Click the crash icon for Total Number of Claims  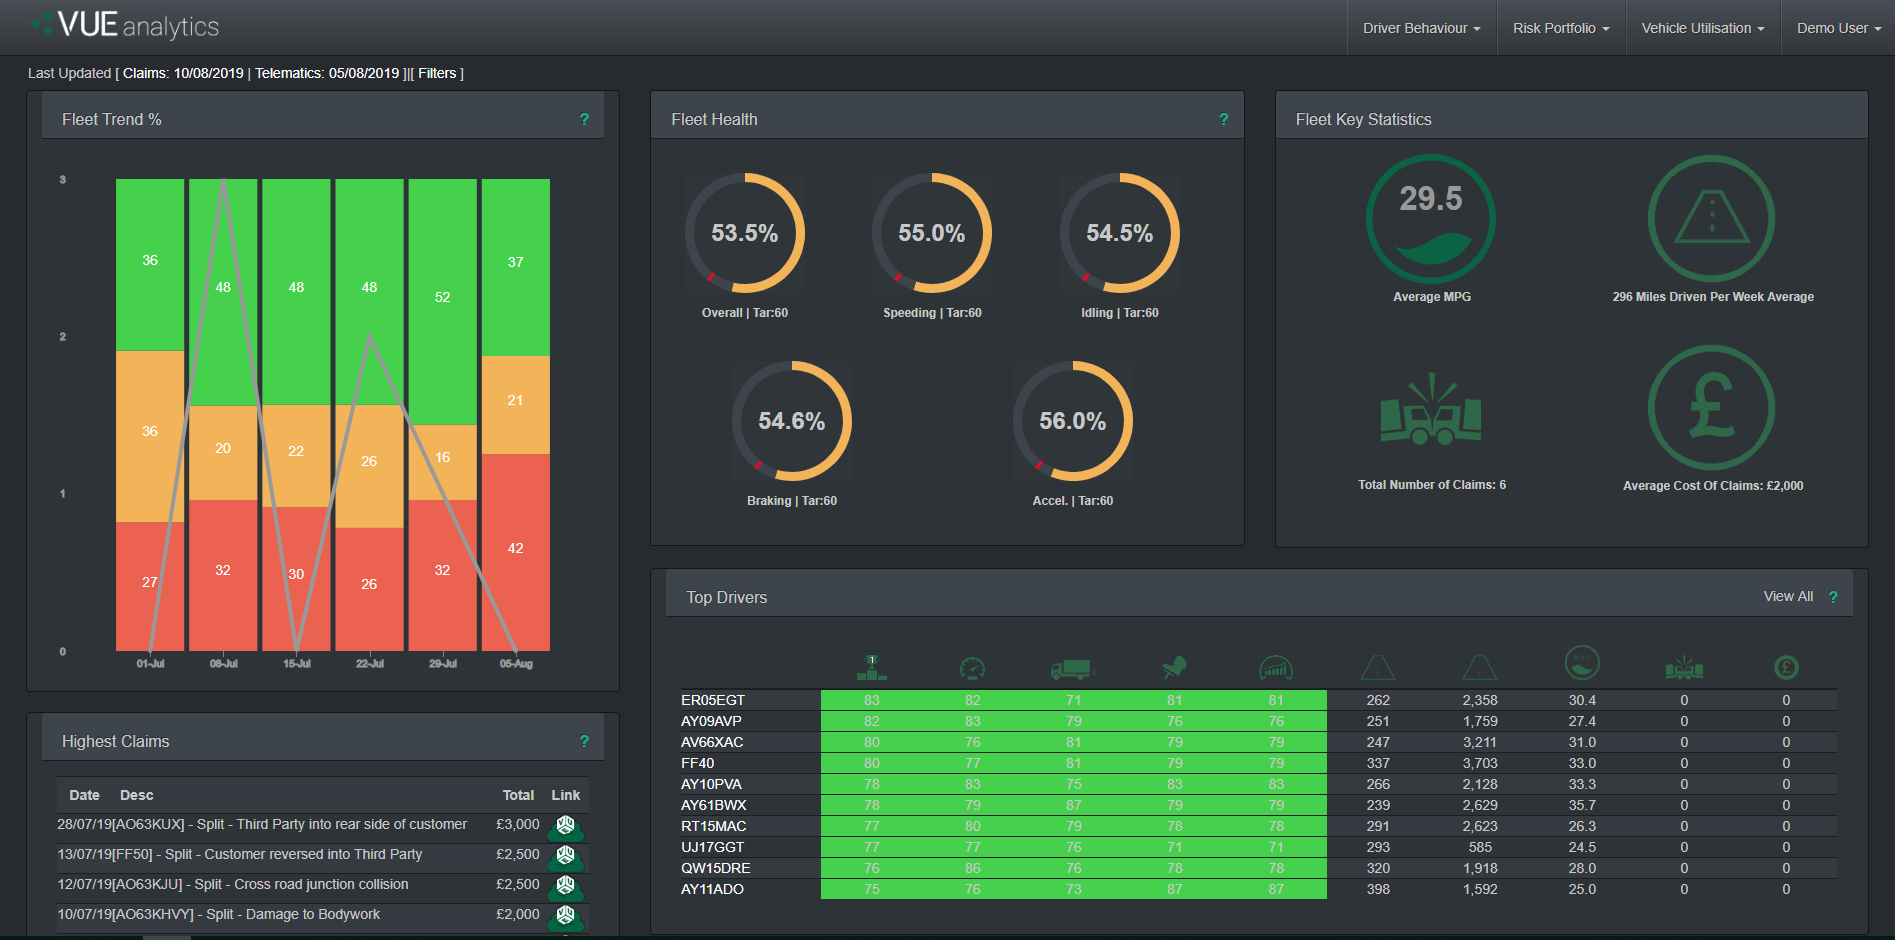pos(1431,409)
